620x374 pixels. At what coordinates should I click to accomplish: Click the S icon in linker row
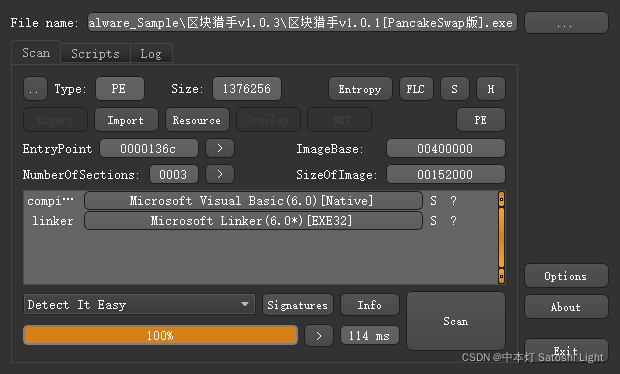434,221
